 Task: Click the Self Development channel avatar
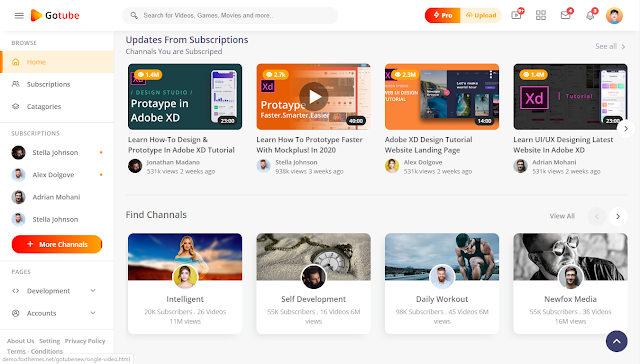click(313, 277)
